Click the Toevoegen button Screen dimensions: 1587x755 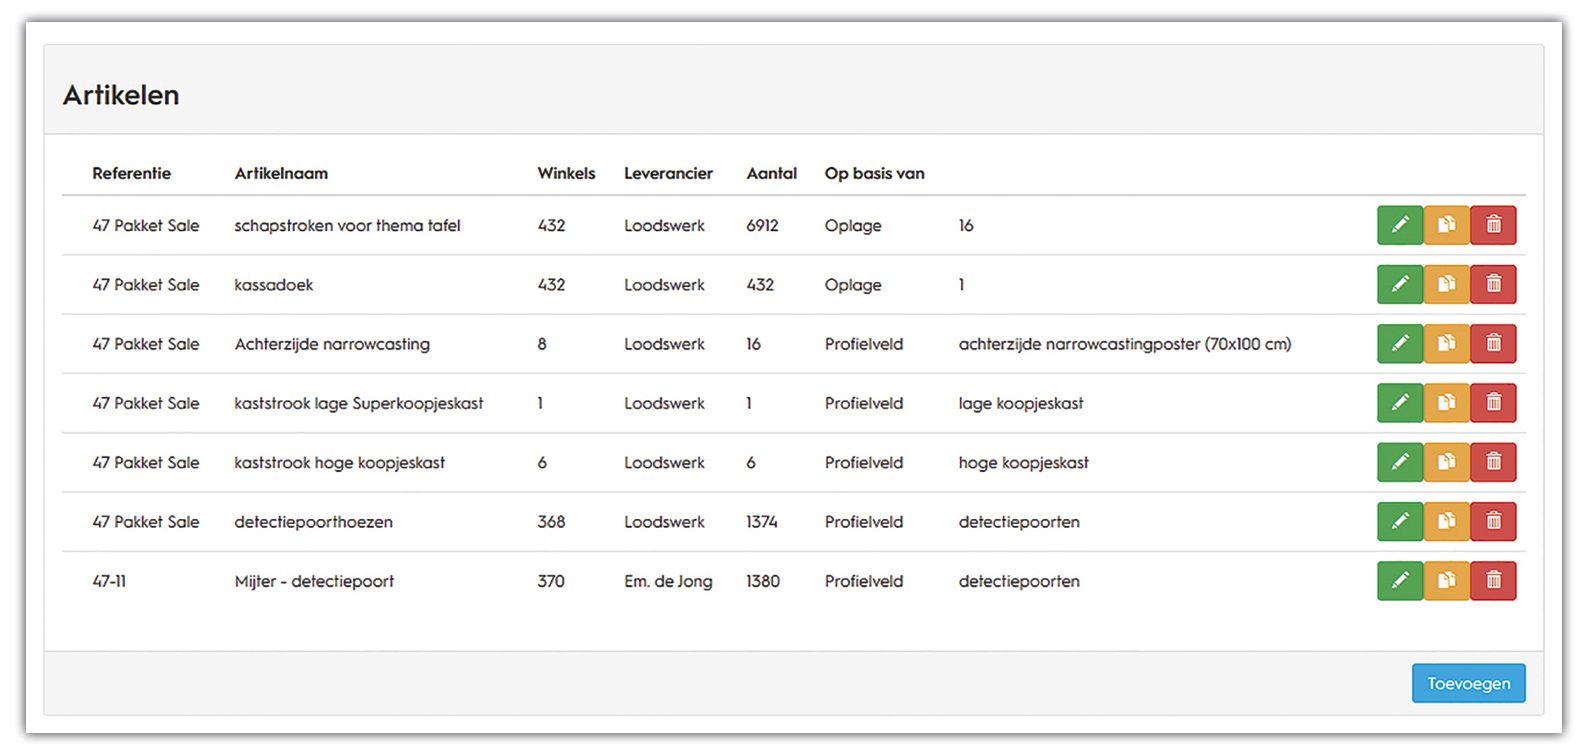pyautogui.click(x=1468, y=683)
